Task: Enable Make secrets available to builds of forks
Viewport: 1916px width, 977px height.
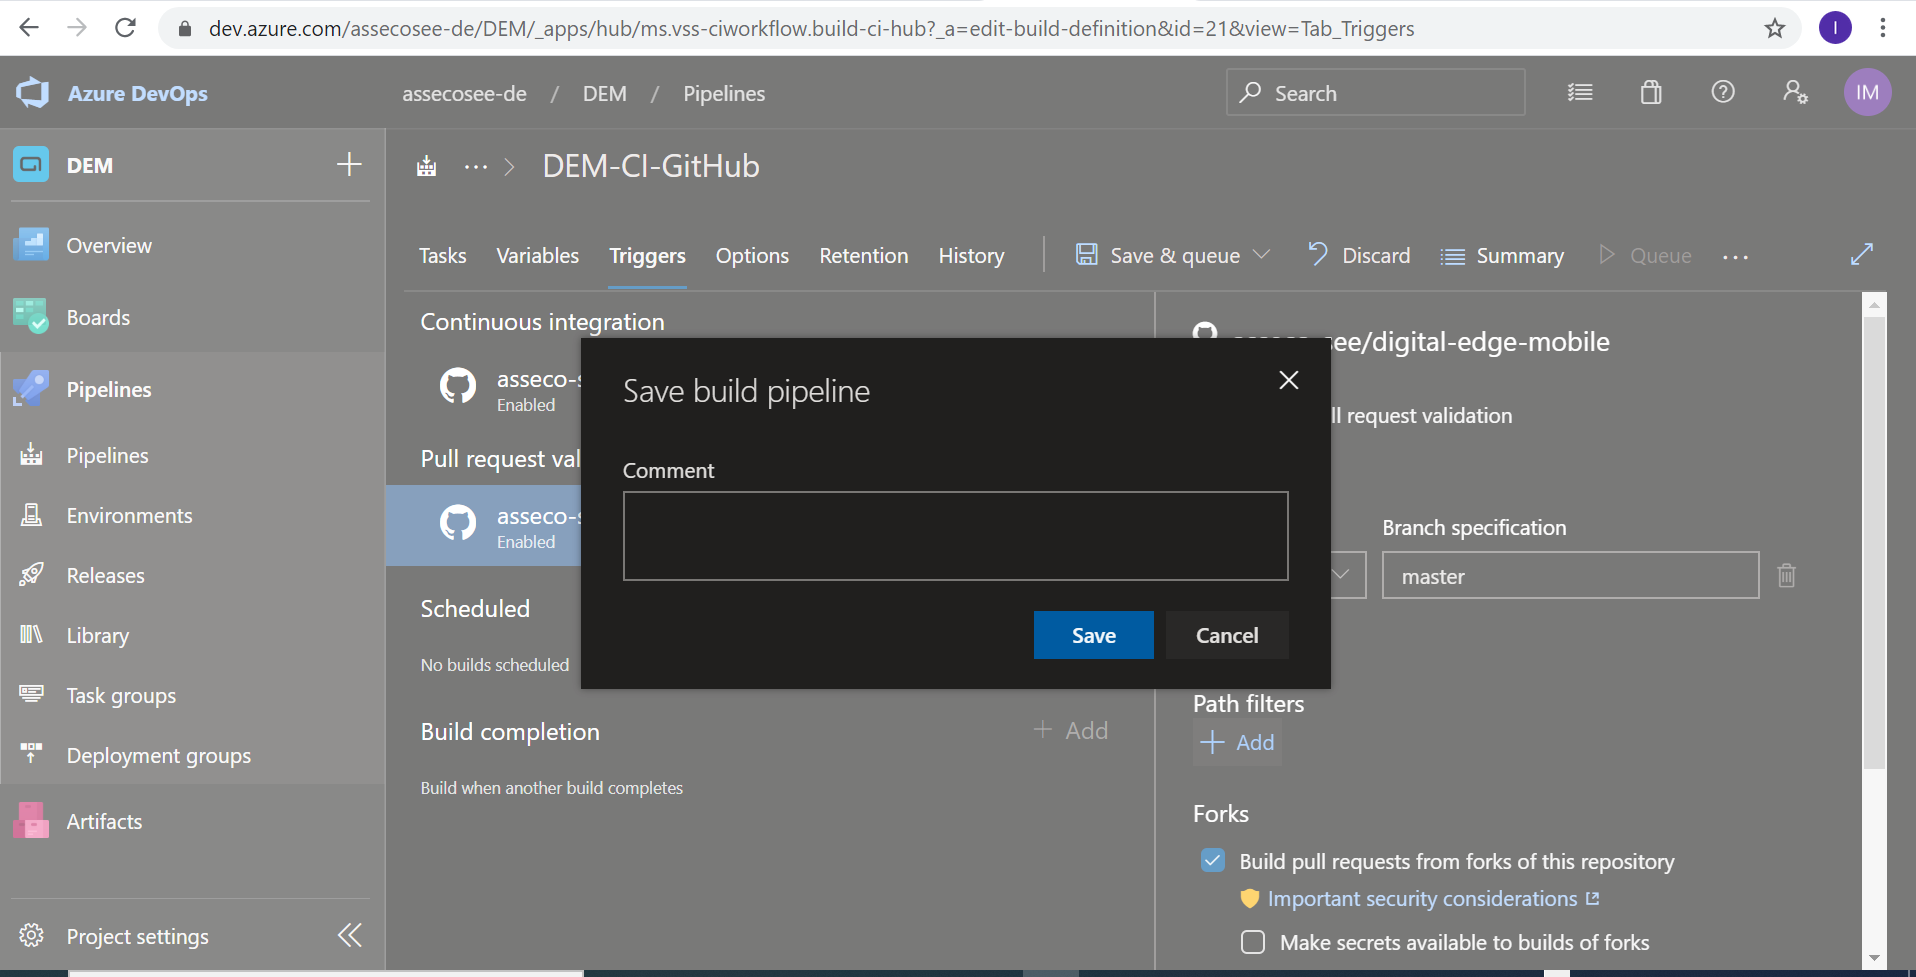Action: point(1253,942)
